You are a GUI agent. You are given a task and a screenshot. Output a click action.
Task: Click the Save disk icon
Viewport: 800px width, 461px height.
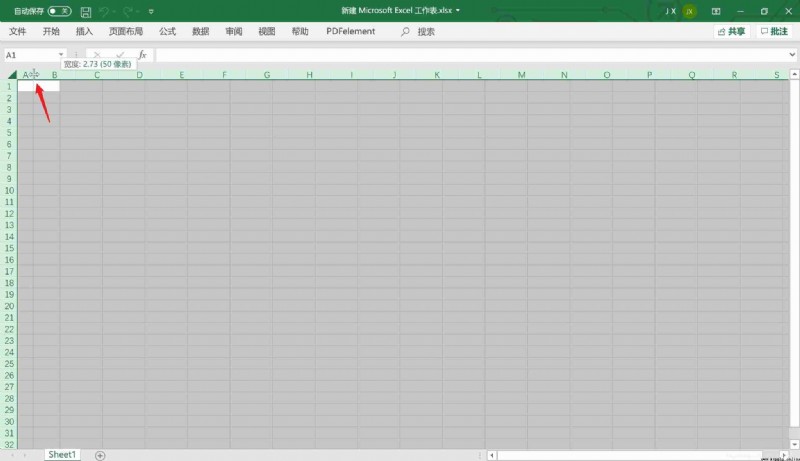pos(86,11)
